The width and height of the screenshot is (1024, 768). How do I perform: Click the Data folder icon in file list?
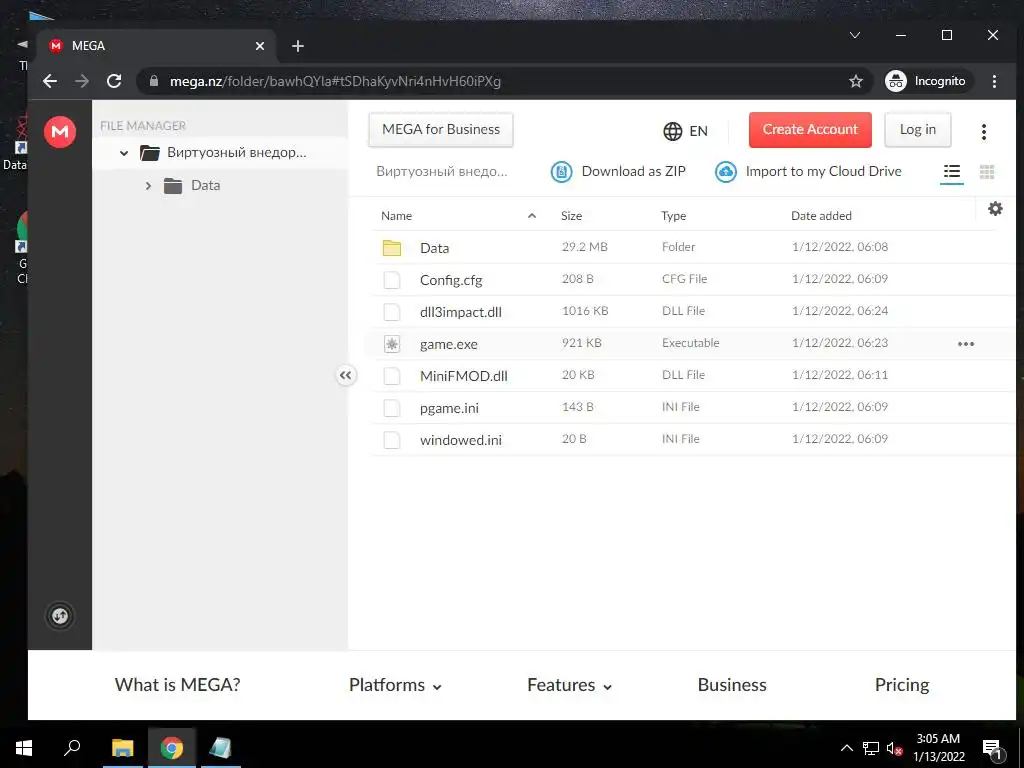392,248
